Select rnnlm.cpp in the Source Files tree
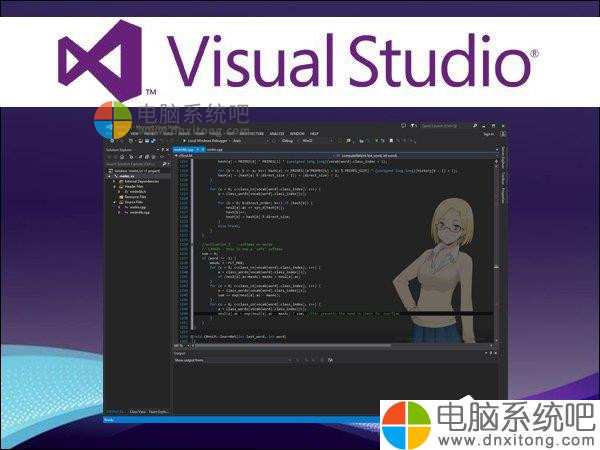Viewport: 600px width, 450px height. coord(135,207)
